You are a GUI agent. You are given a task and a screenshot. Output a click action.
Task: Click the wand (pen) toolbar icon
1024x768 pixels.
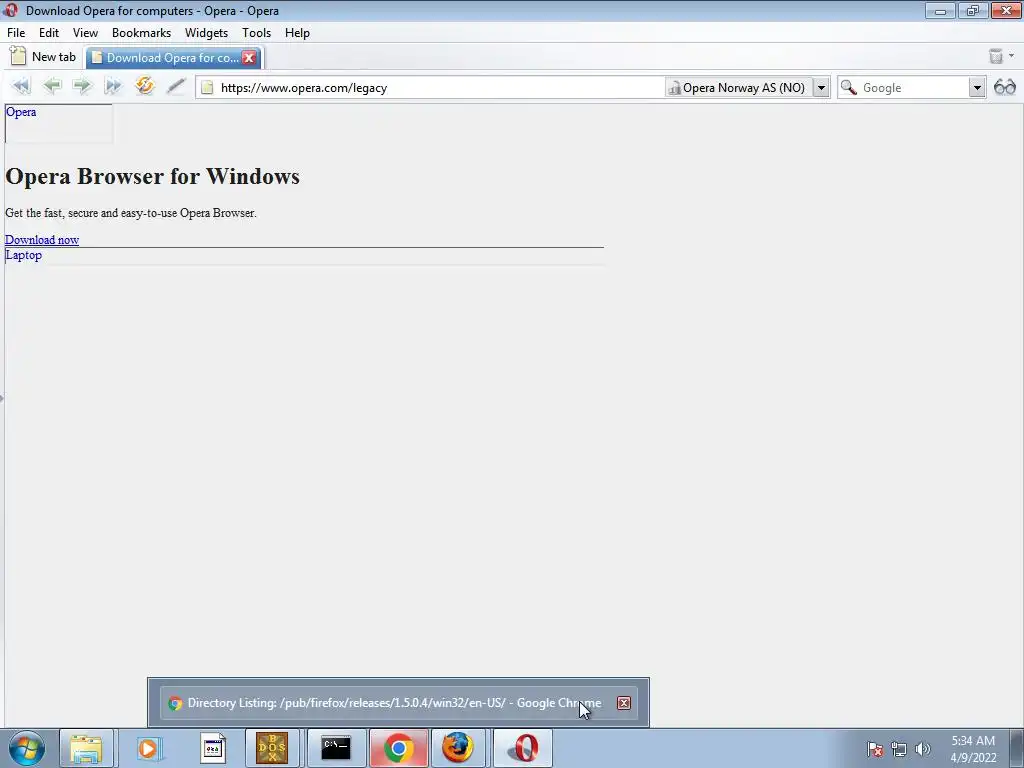tap(176, 86)
